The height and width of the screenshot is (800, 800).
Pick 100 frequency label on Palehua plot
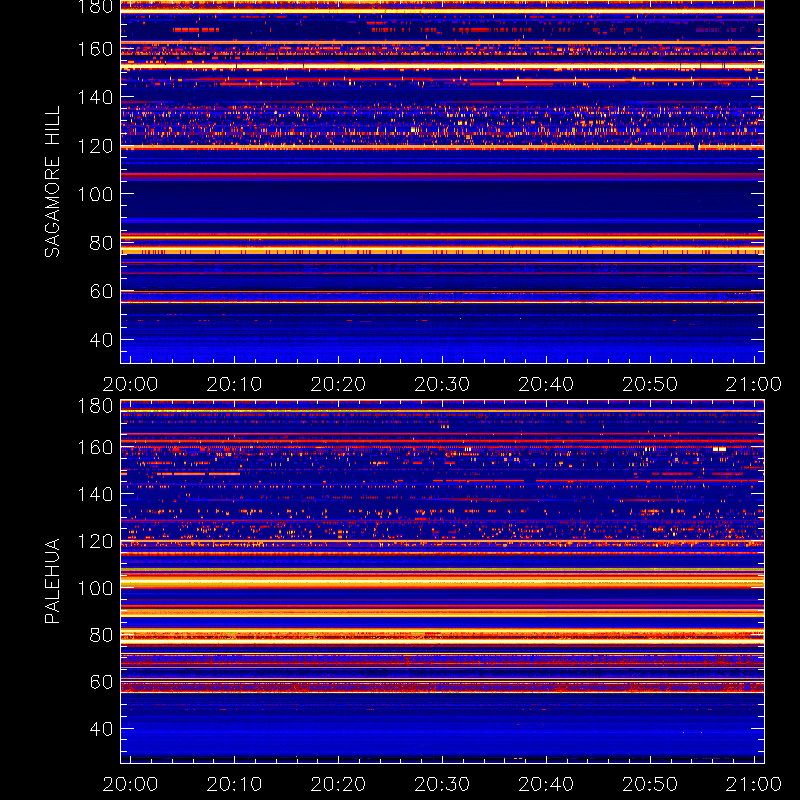[x=95, y=588]
